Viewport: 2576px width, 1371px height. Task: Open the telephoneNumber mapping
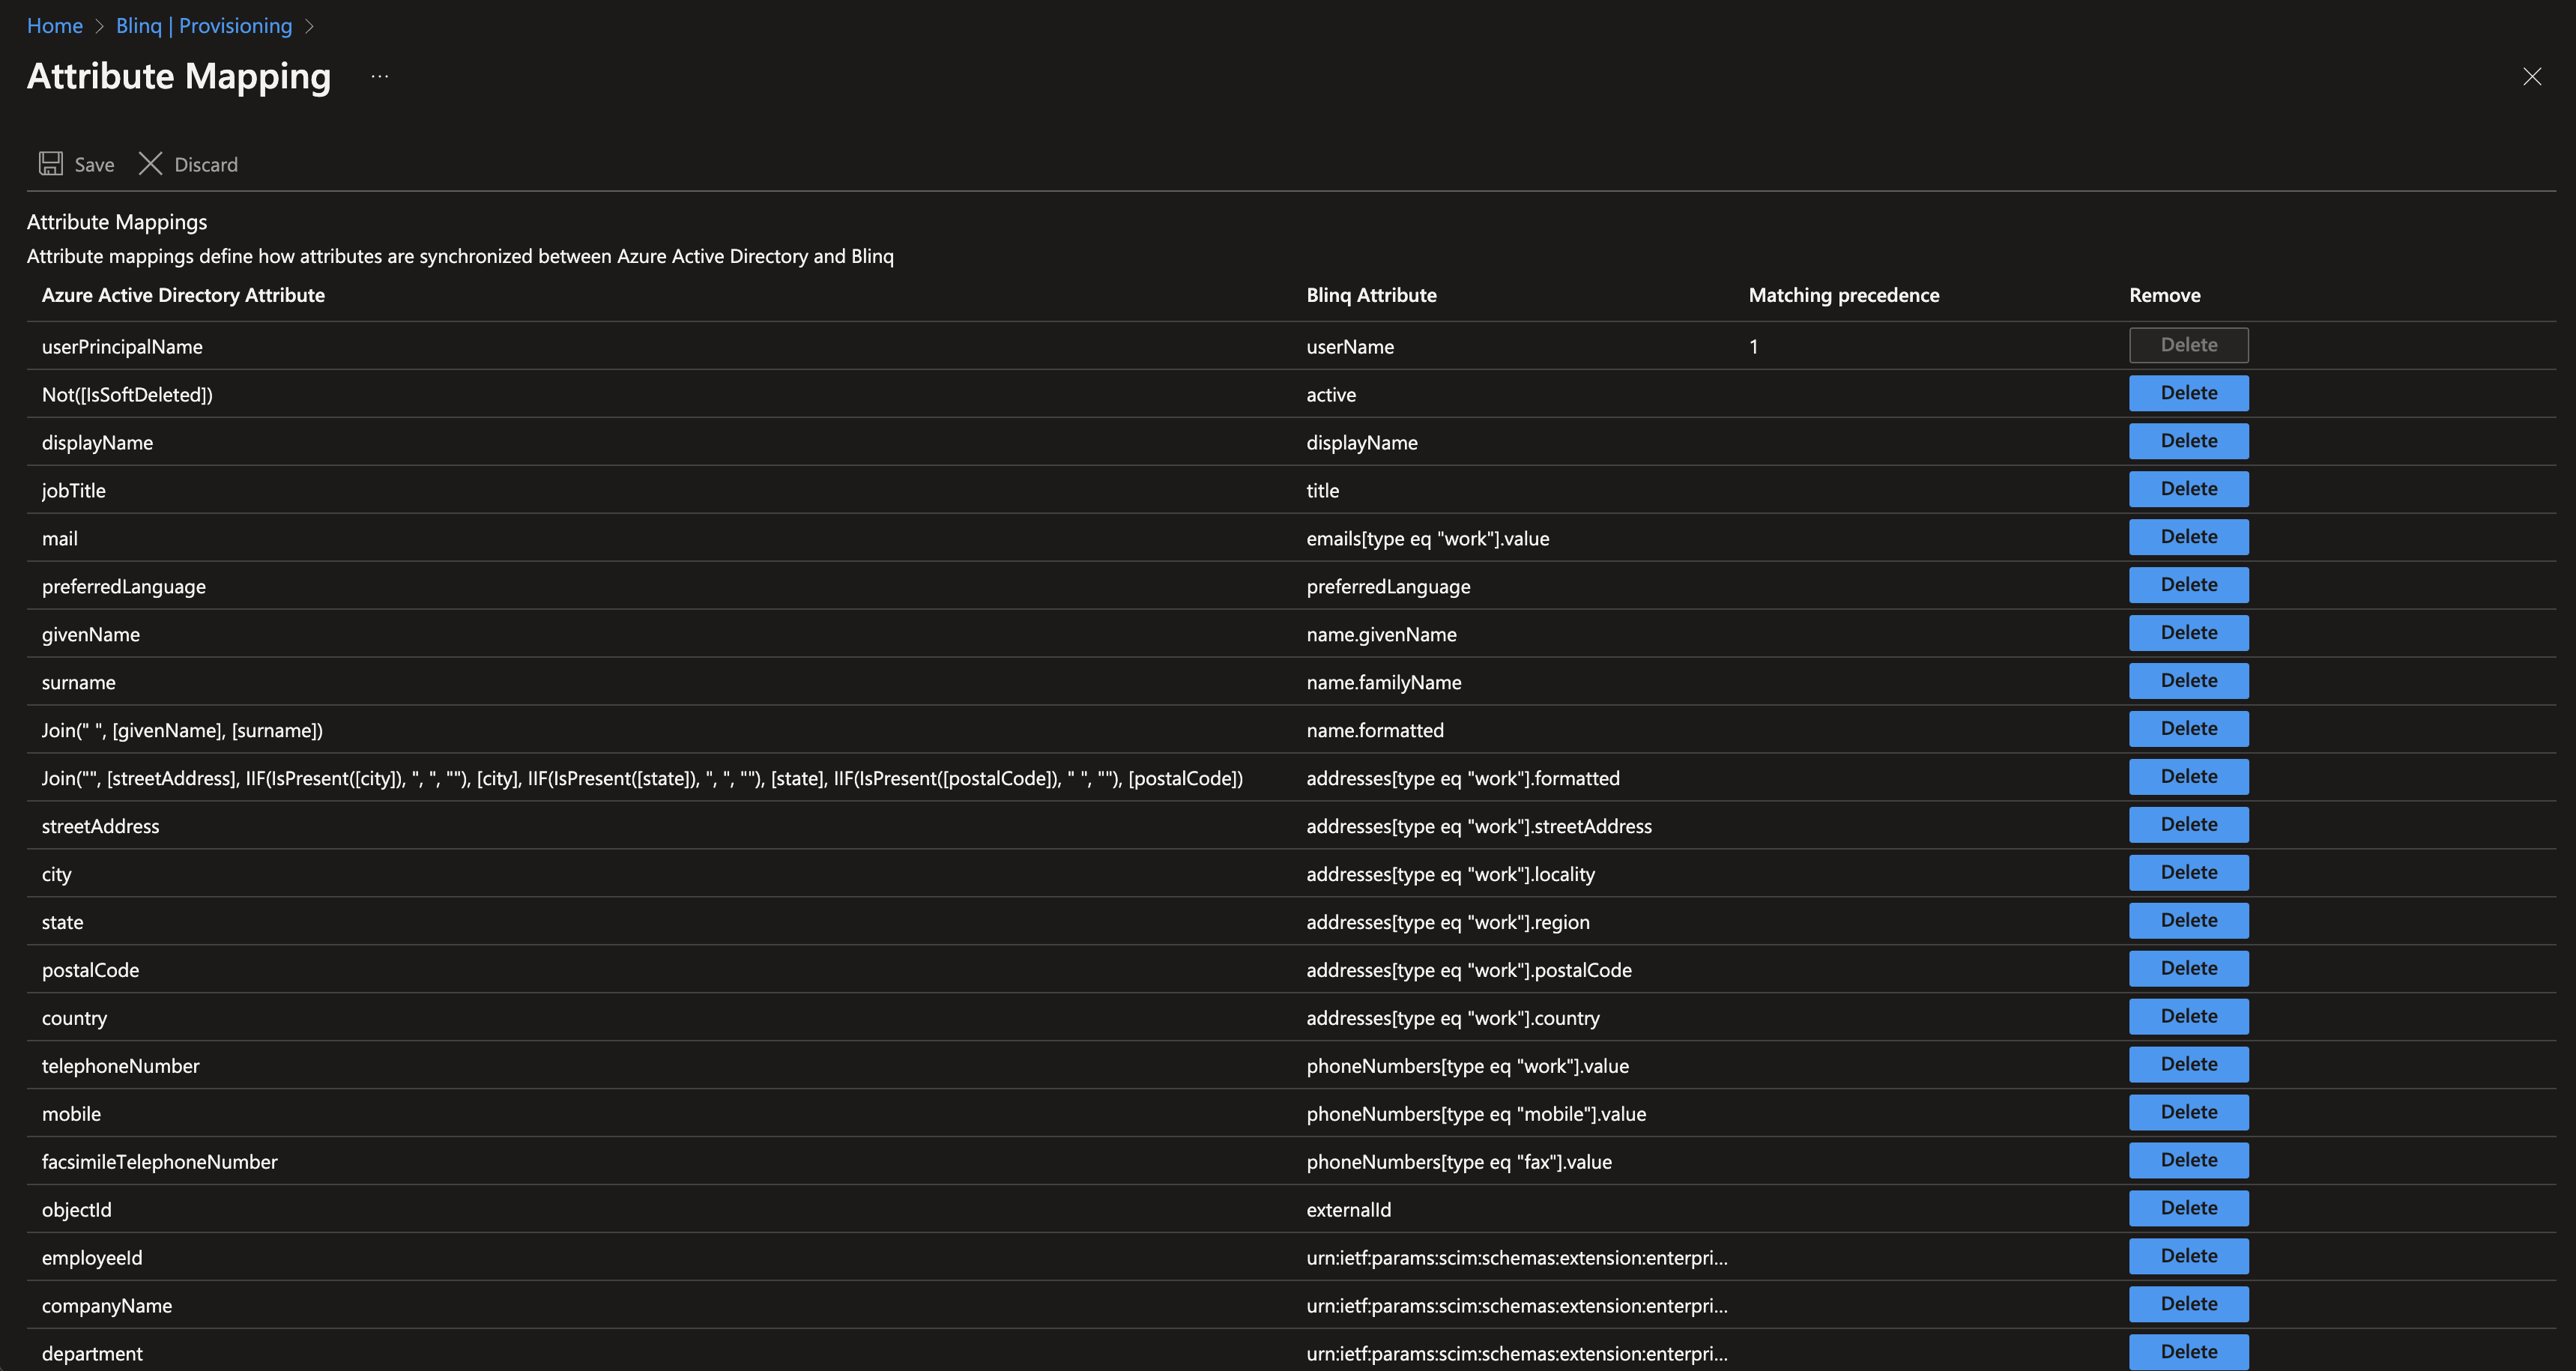click(121, 1067)
